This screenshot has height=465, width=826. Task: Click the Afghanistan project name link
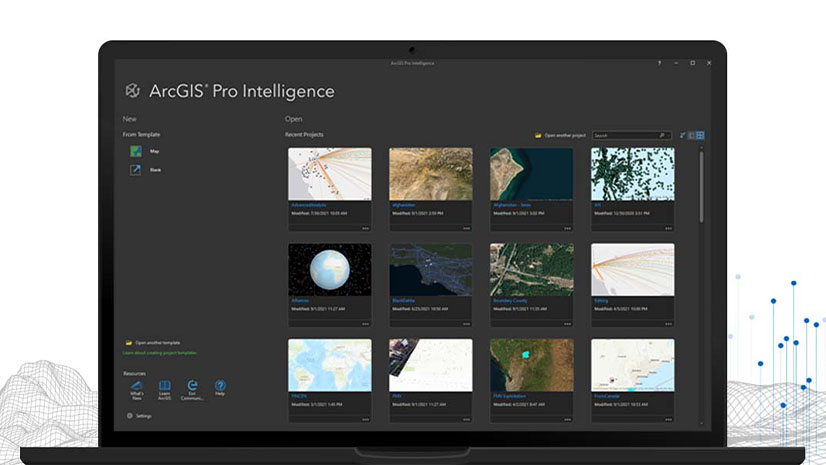[x=404, y=205]
